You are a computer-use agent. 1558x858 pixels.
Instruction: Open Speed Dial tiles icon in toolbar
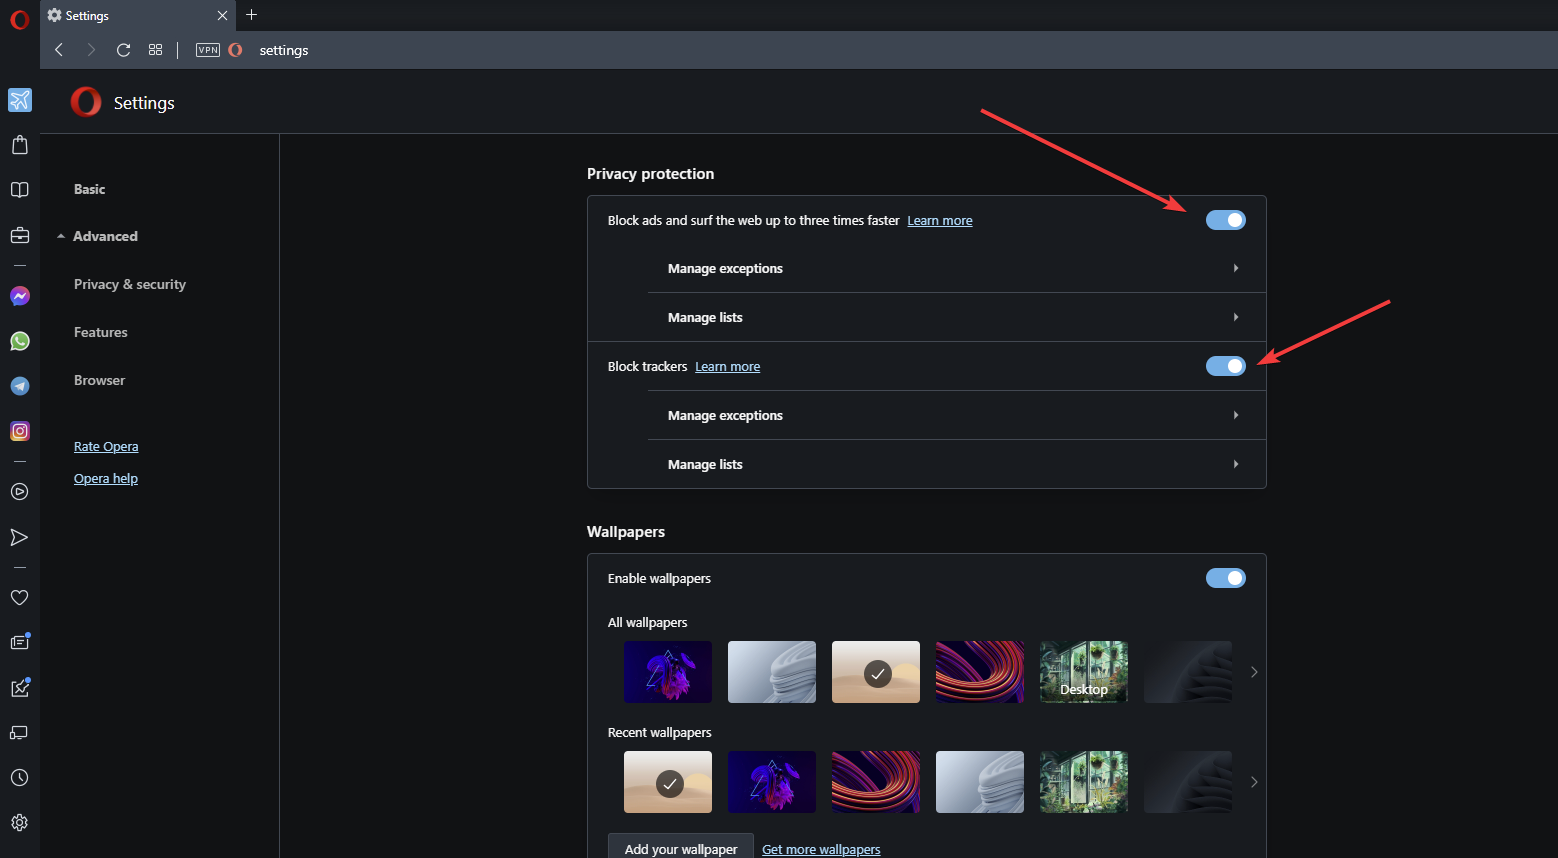pyautogui.click(x=155, y=50)
